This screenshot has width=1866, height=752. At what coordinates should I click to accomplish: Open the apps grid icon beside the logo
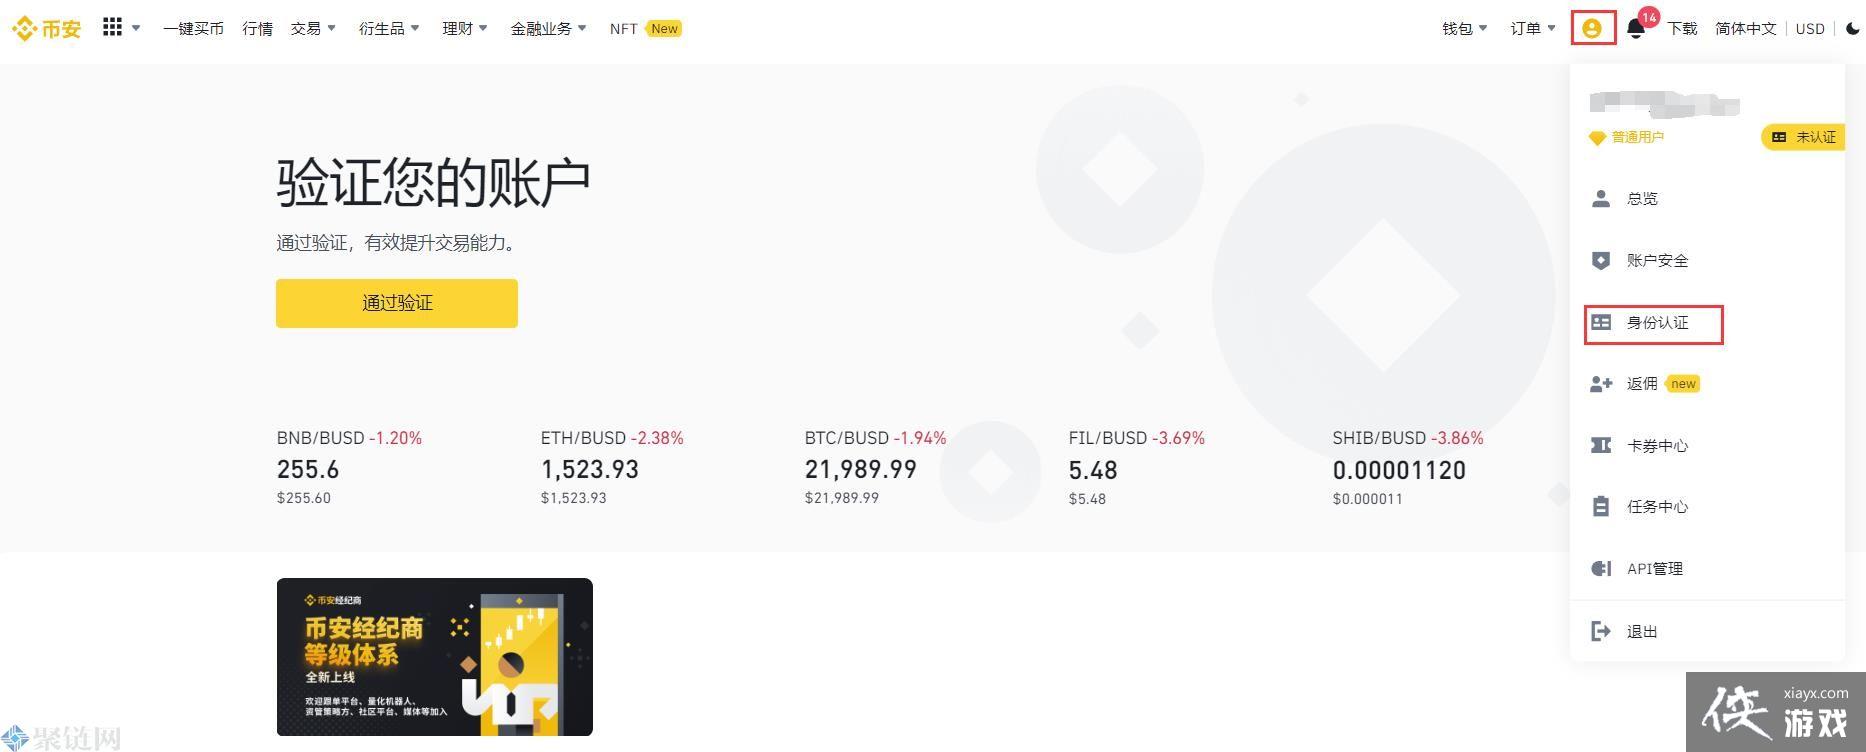pyautogui.click(x=112, y=26)
